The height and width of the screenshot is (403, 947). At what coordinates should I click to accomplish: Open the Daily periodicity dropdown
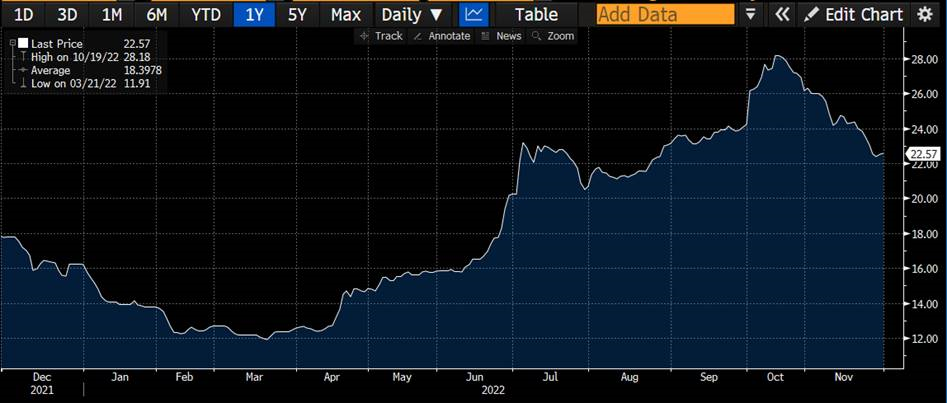click(414, 14)
